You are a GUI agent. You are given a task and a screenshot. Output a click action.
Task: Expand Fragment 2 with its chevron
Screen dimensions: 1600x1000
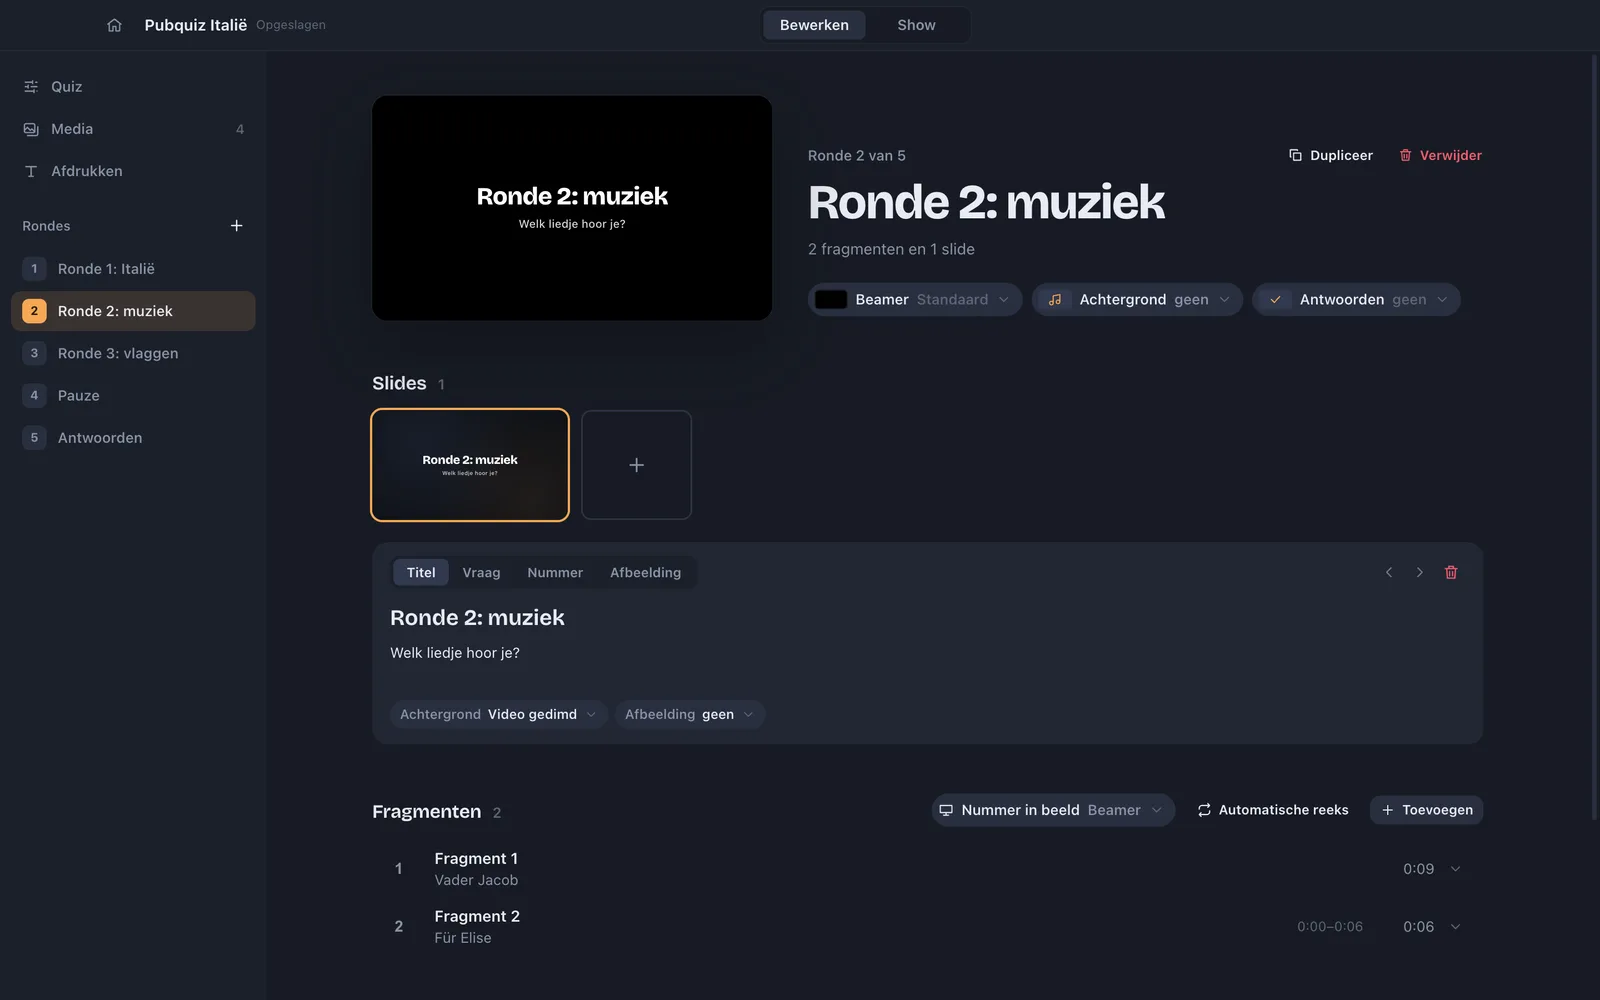pyautogui.click(x=1455, y=927)
